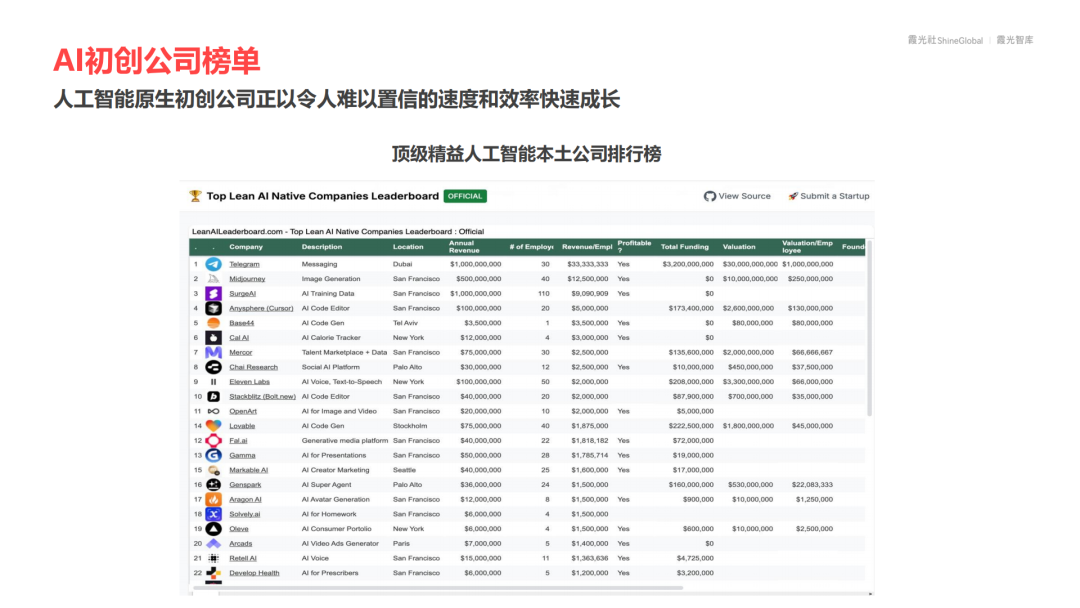Click the Description column header

[322, 247]
